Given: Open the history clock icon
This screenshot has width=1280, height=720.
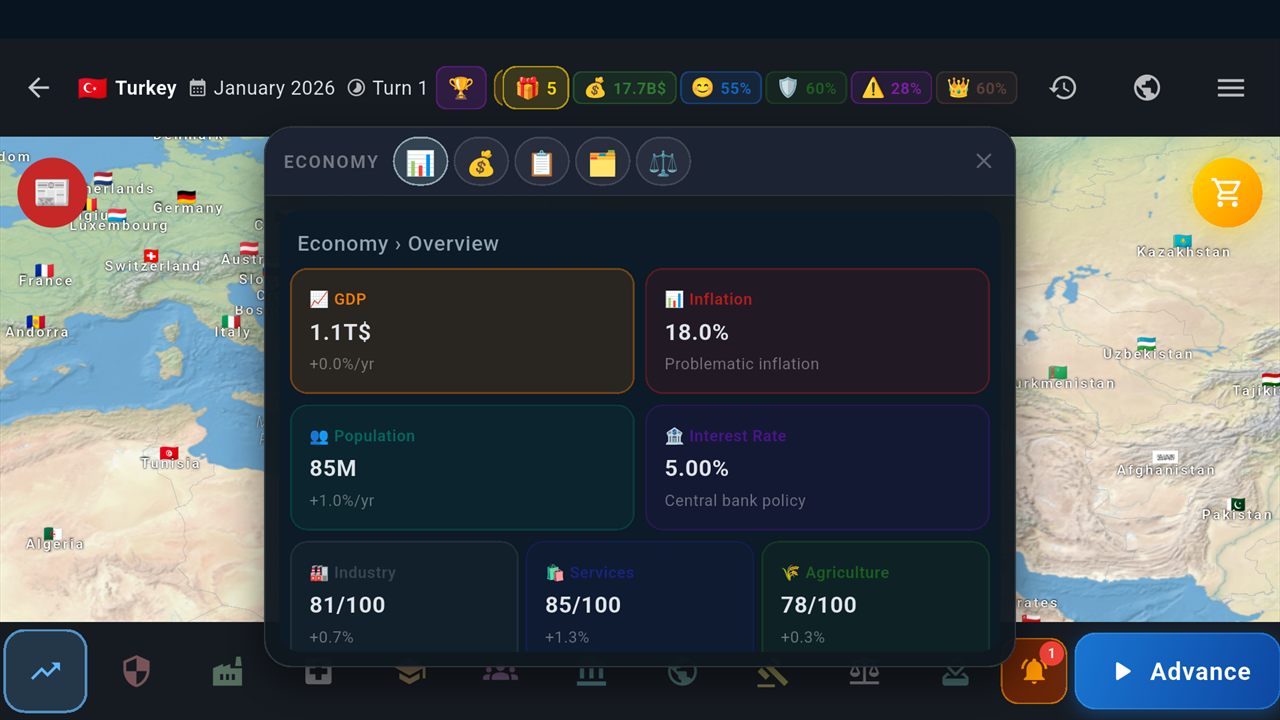Looking at the screenshot, I should pyautogui.click(x=1063, y=88).
